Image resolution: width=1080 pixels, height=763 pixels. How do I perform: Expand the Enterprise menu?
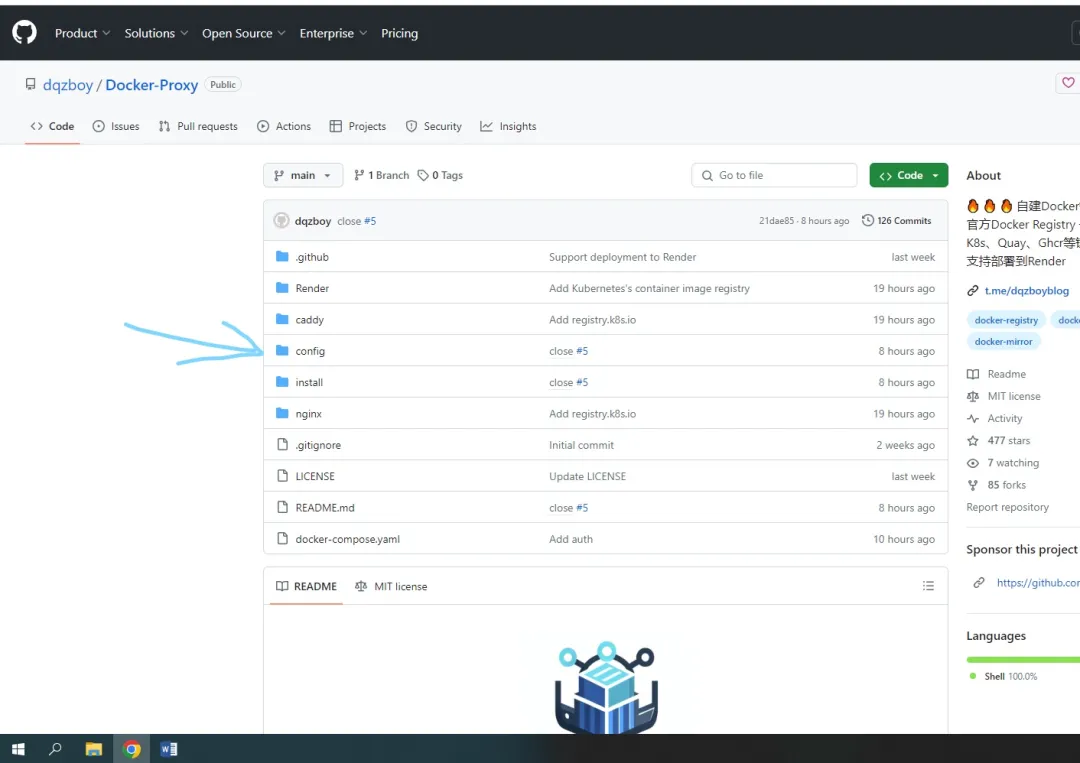point(333,33)
